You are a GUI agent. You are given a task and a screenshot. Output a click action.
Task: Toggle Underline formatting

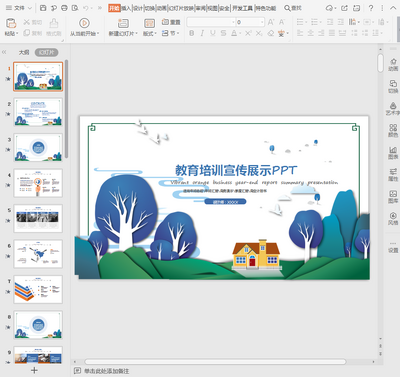point(213,33)
